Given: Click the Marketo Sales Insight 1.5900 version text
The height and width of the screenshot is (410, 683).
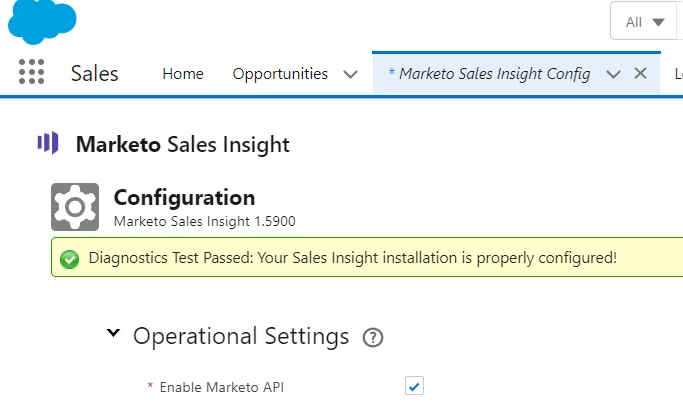Looking at the screenshot, I should (x=204, y=220).
